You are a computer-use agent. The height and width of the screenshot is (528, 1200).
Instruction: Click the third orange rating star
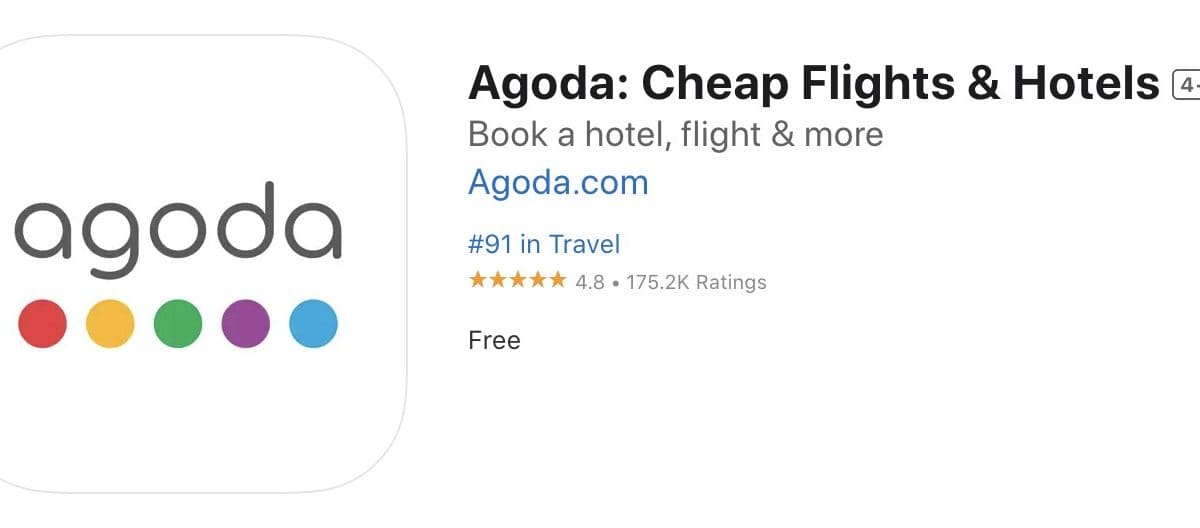(x=517, y=281)
